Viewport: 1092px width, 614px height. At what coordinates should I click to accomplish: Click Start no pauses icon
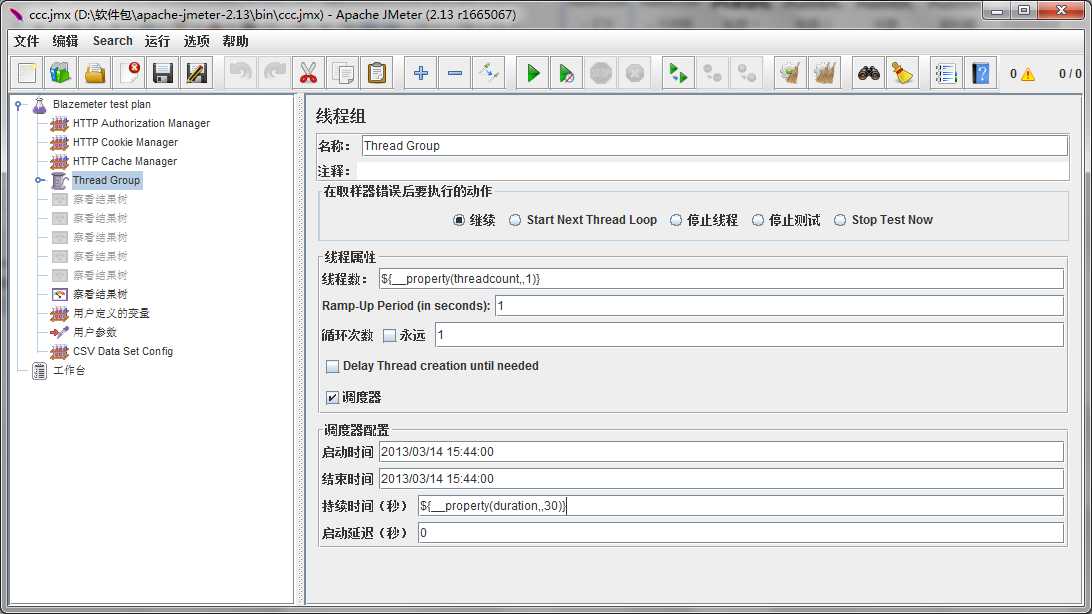[x=567, y=73]
